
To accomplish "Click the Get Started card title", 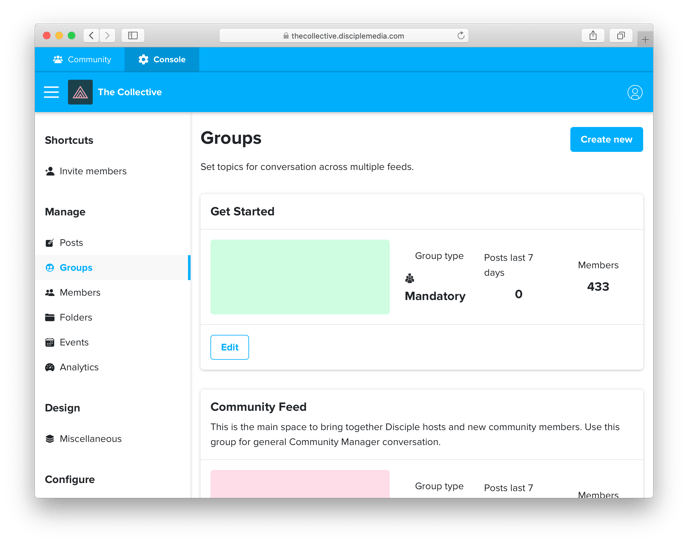I will 243,211.
